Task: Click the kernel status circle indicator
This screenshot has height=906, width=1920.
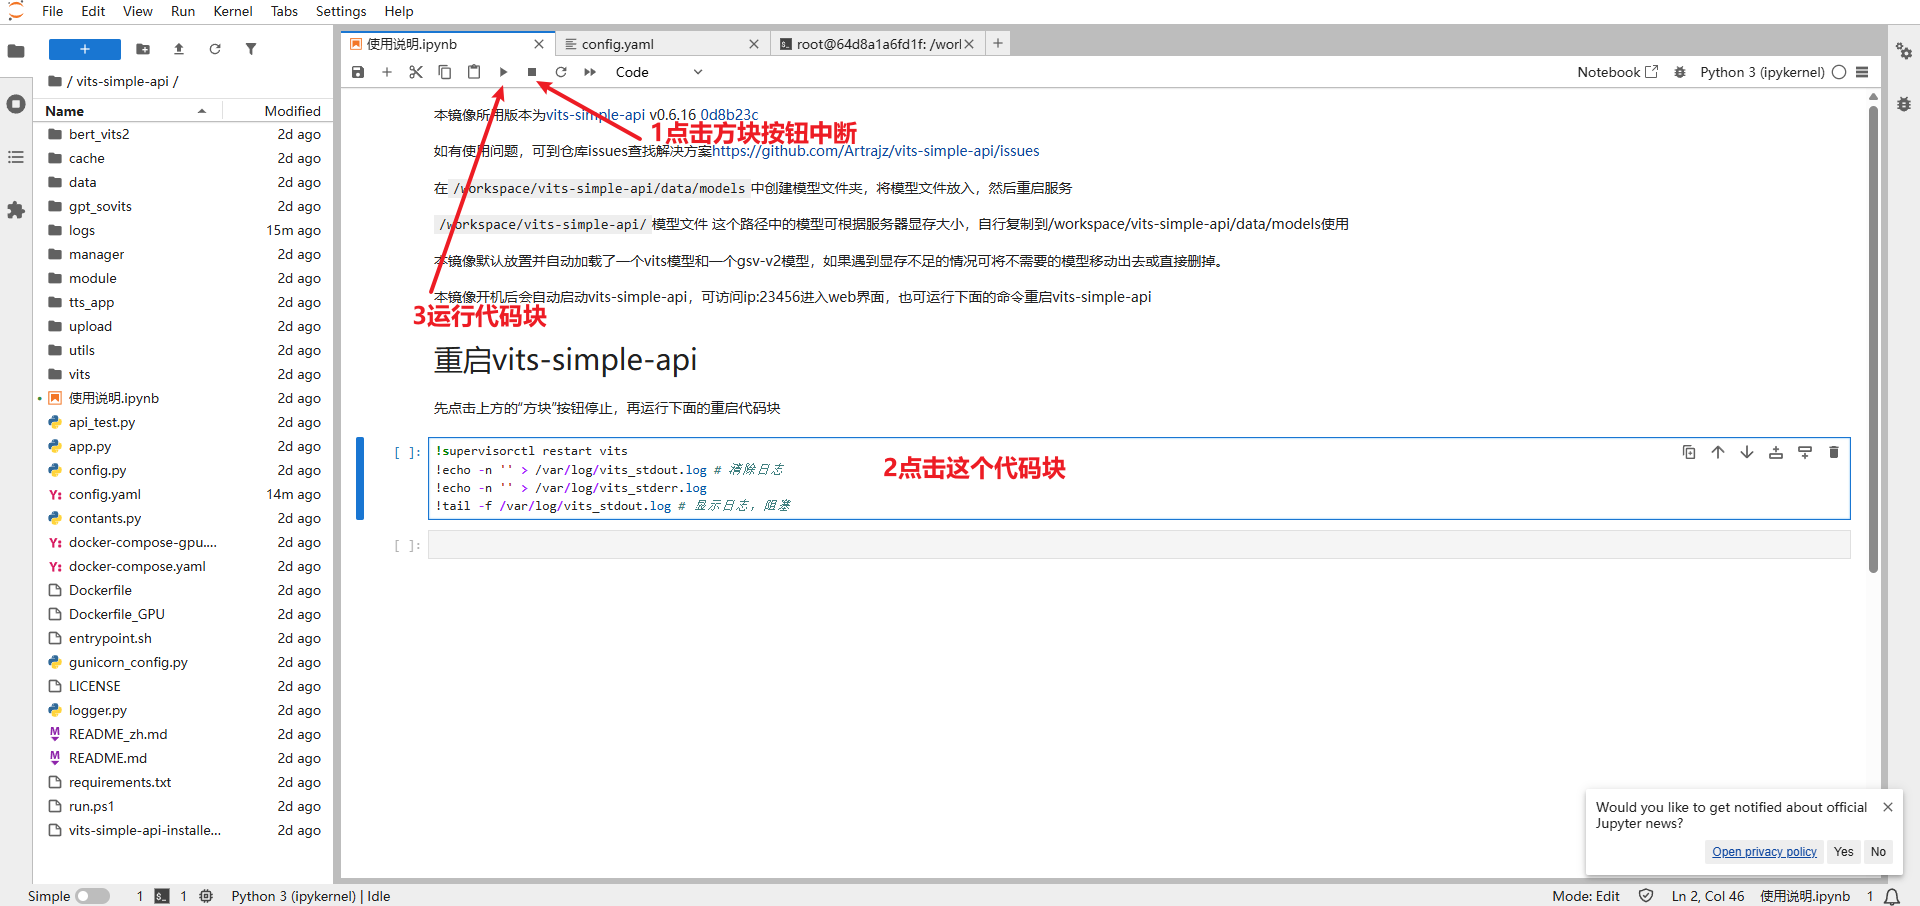Action: (1839, 72)
